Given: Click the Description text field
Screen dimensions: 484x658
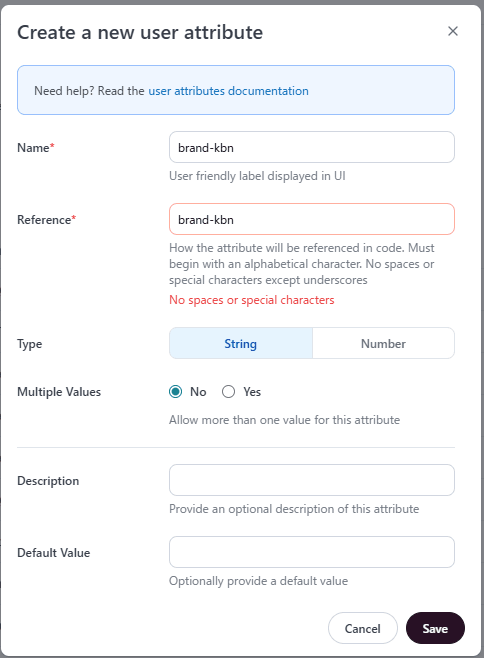Looking at the screenshot, I should [x=312, y=480].
